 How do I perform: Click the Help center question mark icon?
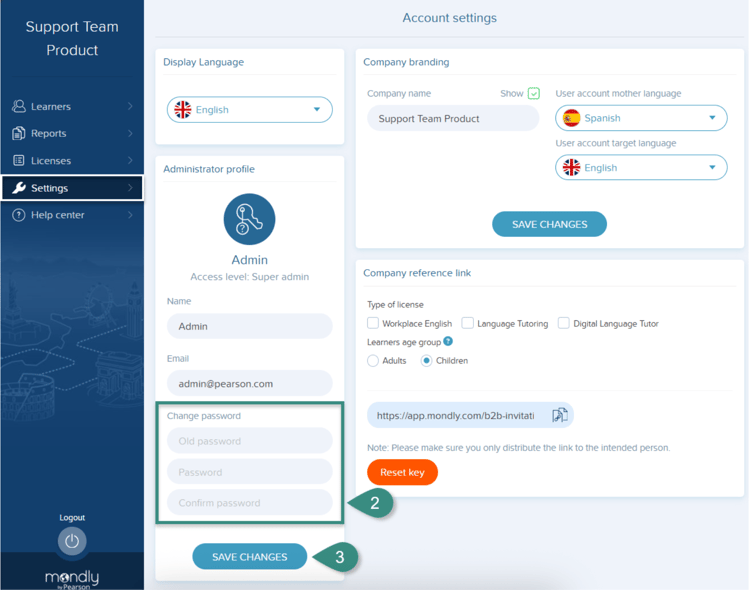point(19,215)
